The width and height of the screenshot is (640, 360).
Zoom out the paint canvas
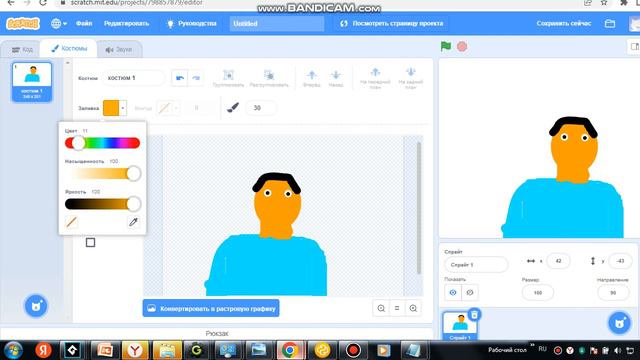pyautogui.click(x=381, y=309)
